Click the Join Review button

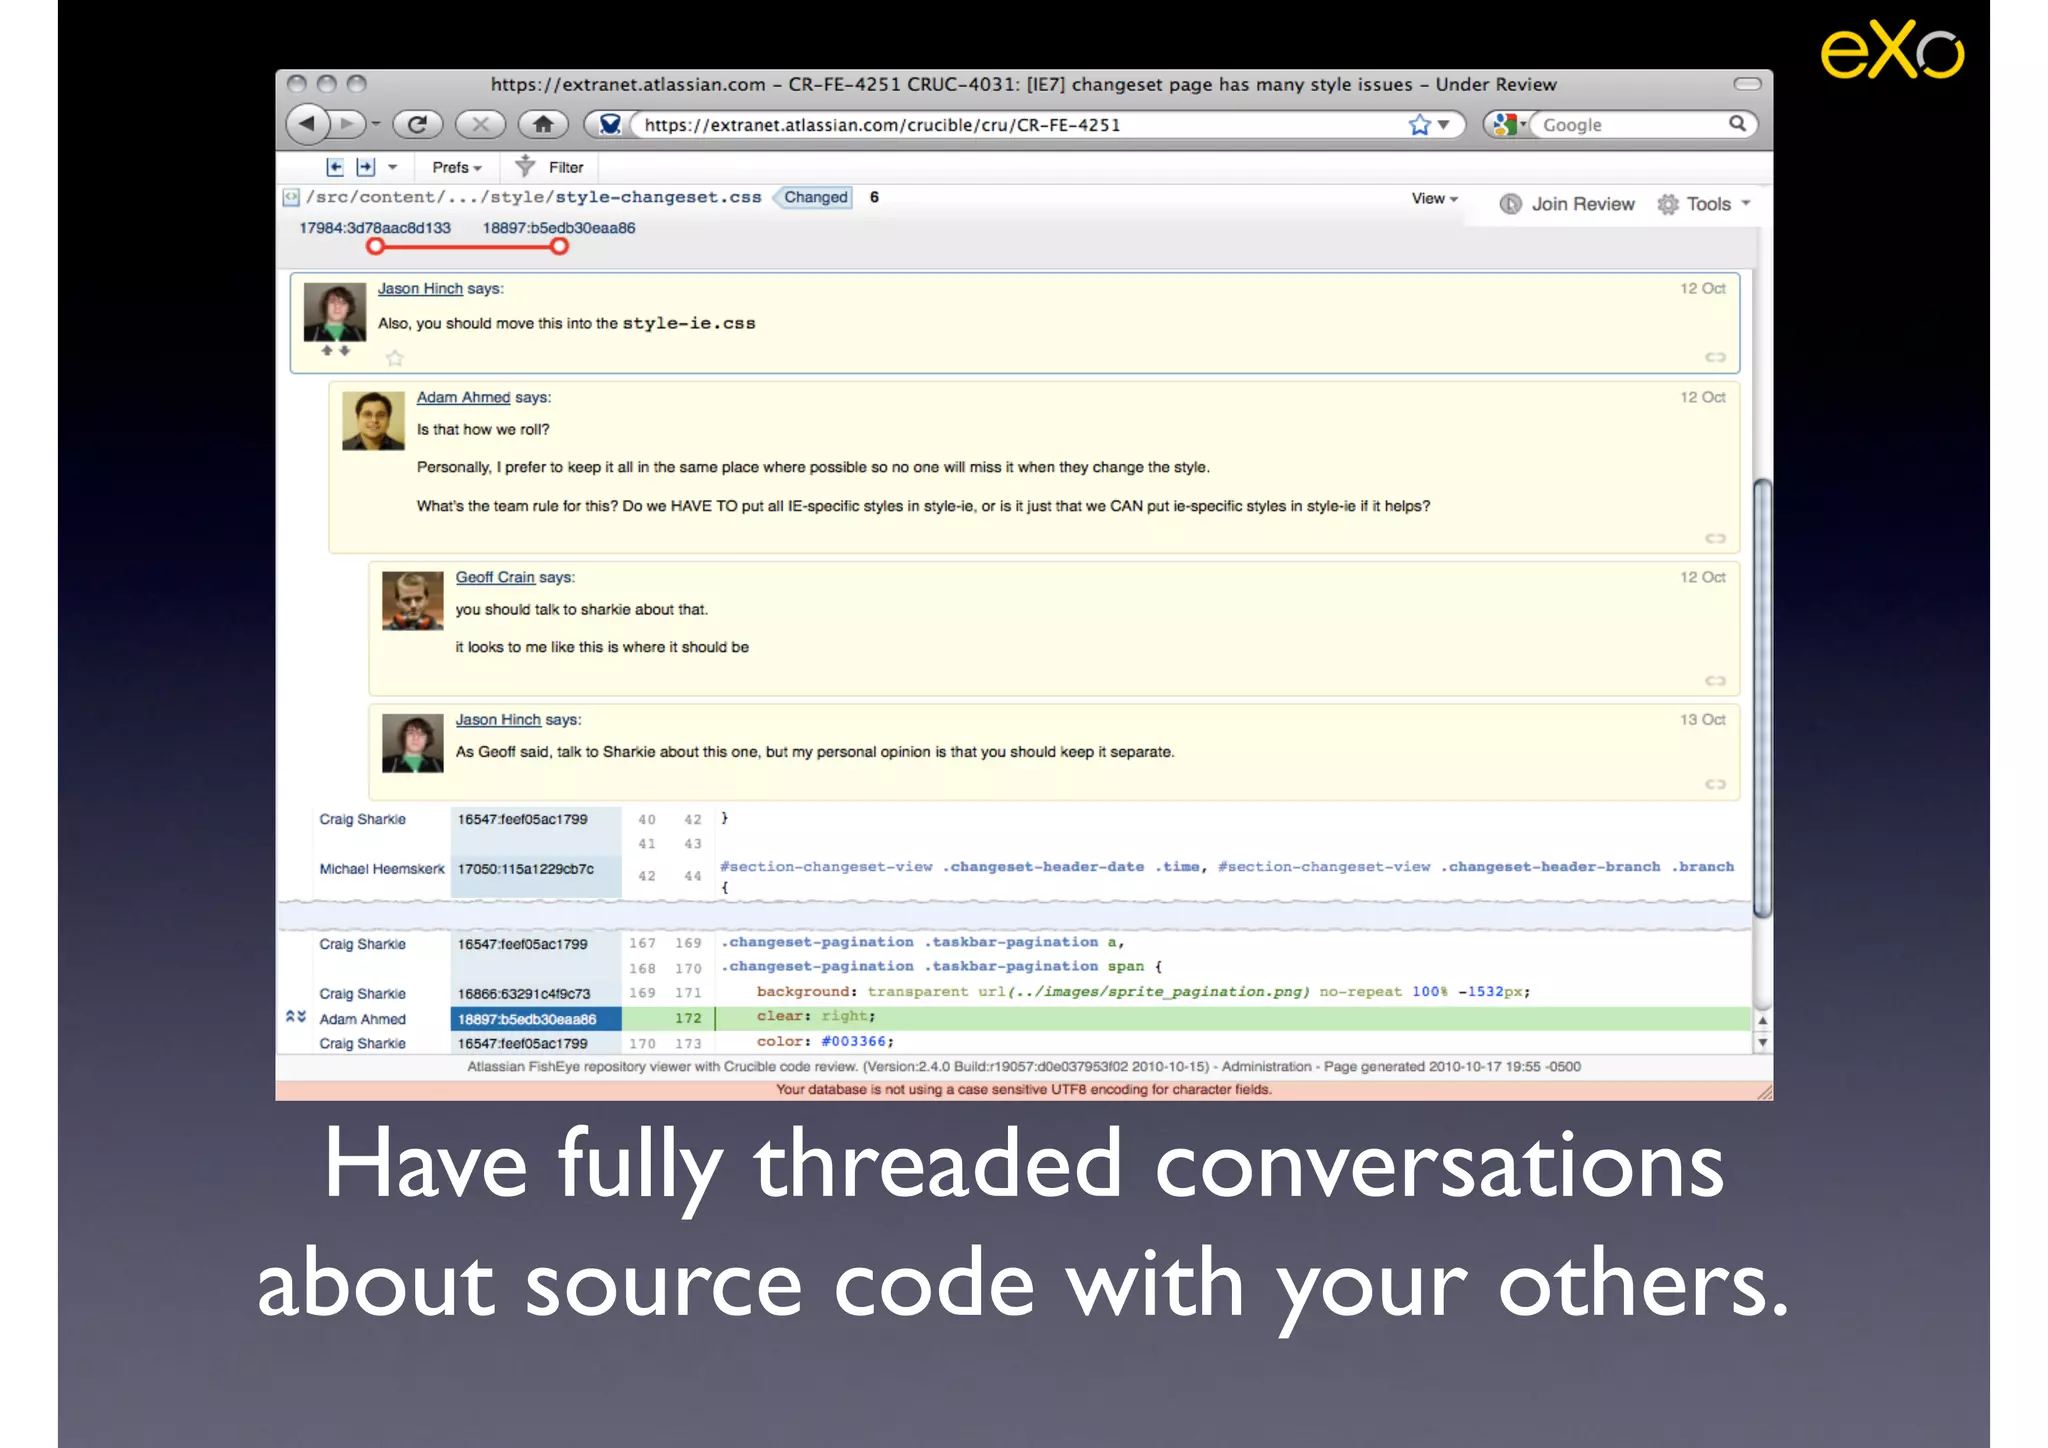click(x=1567, y=204)
